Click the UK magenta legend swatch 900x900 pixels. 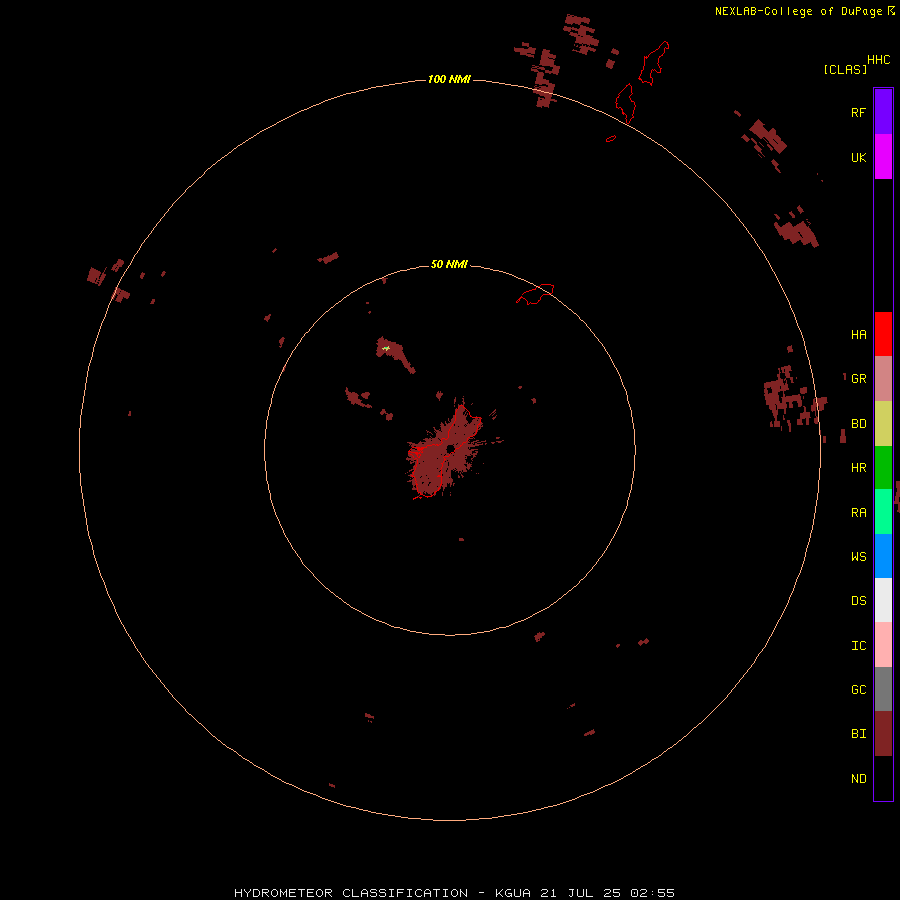point(883,157)
